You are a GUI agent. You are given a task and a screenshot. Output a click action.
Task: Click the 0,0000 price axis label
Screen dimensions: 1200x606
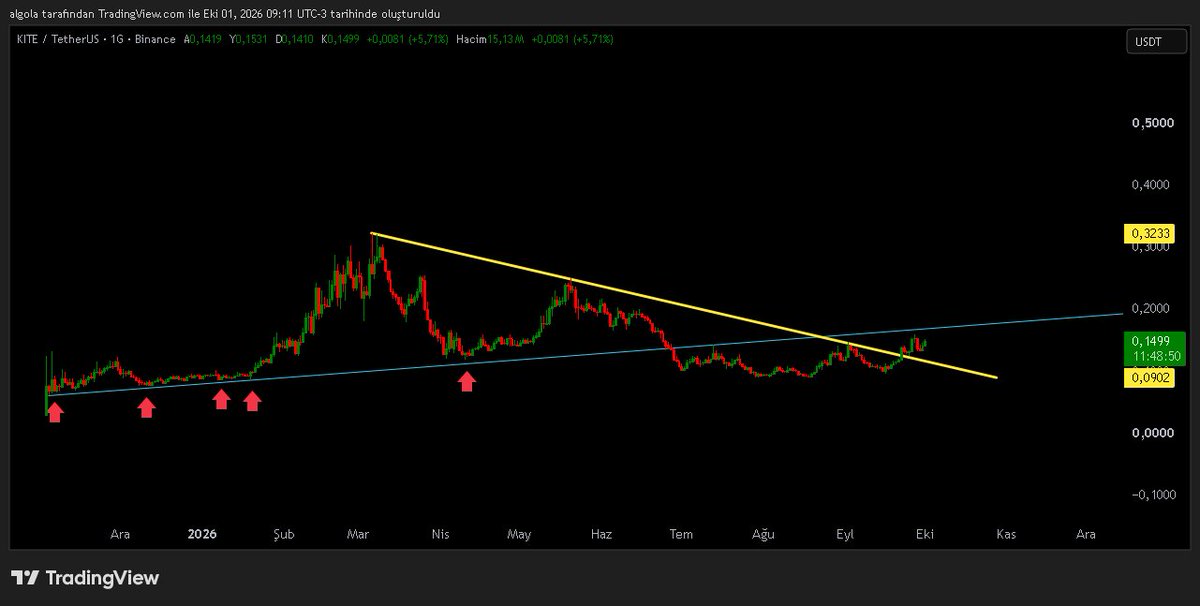click(x=1152, y=433)
